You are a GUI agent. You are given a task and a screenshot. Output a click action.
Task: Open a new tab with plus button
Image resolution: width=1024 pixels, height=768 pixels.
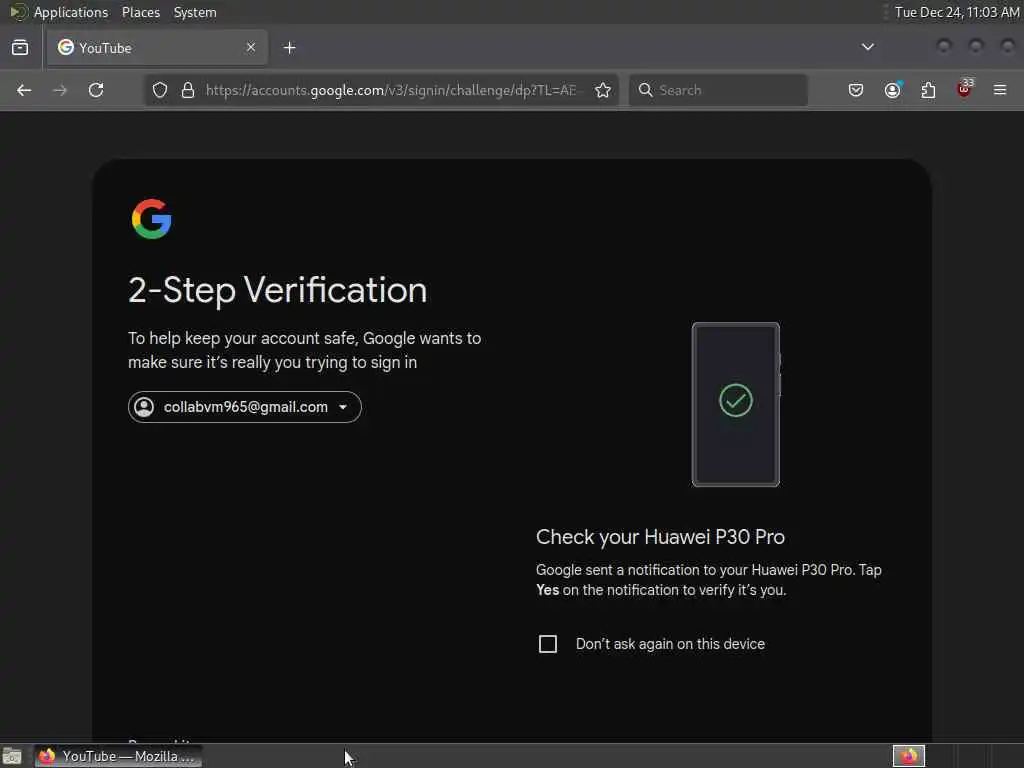pyautogui.click(x=289, y=48)
